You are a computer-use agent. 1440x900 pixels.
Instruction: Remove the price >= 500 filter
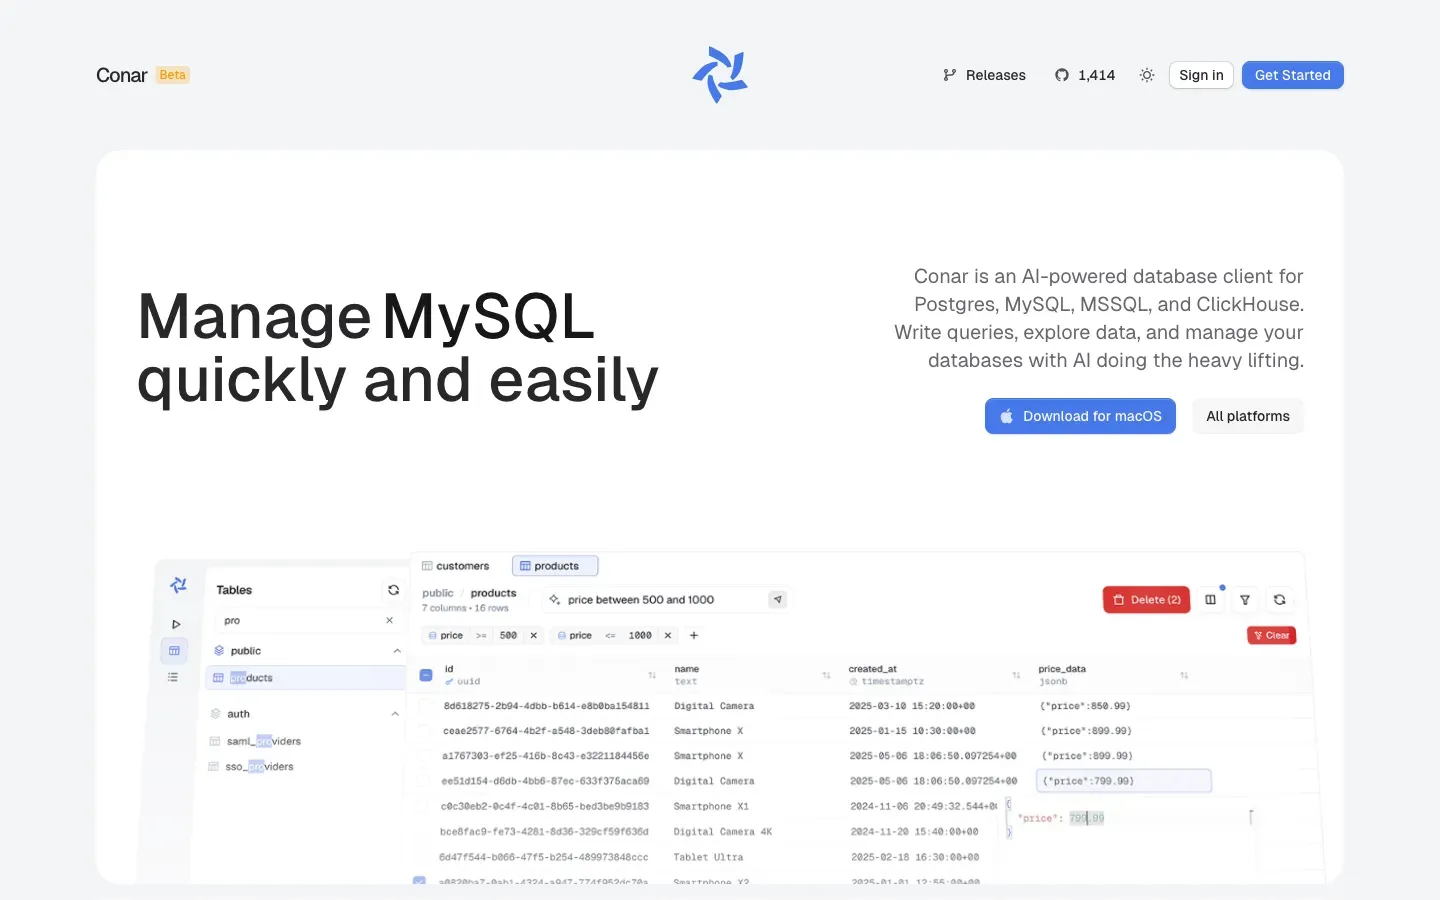[533, 636]
